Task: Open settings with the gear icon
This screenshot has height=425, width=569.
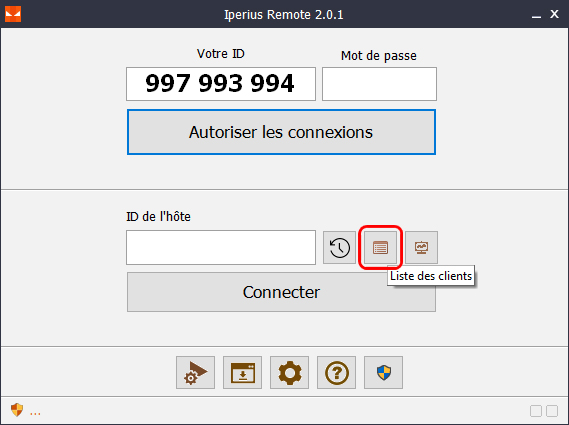Action: point(290,372)
